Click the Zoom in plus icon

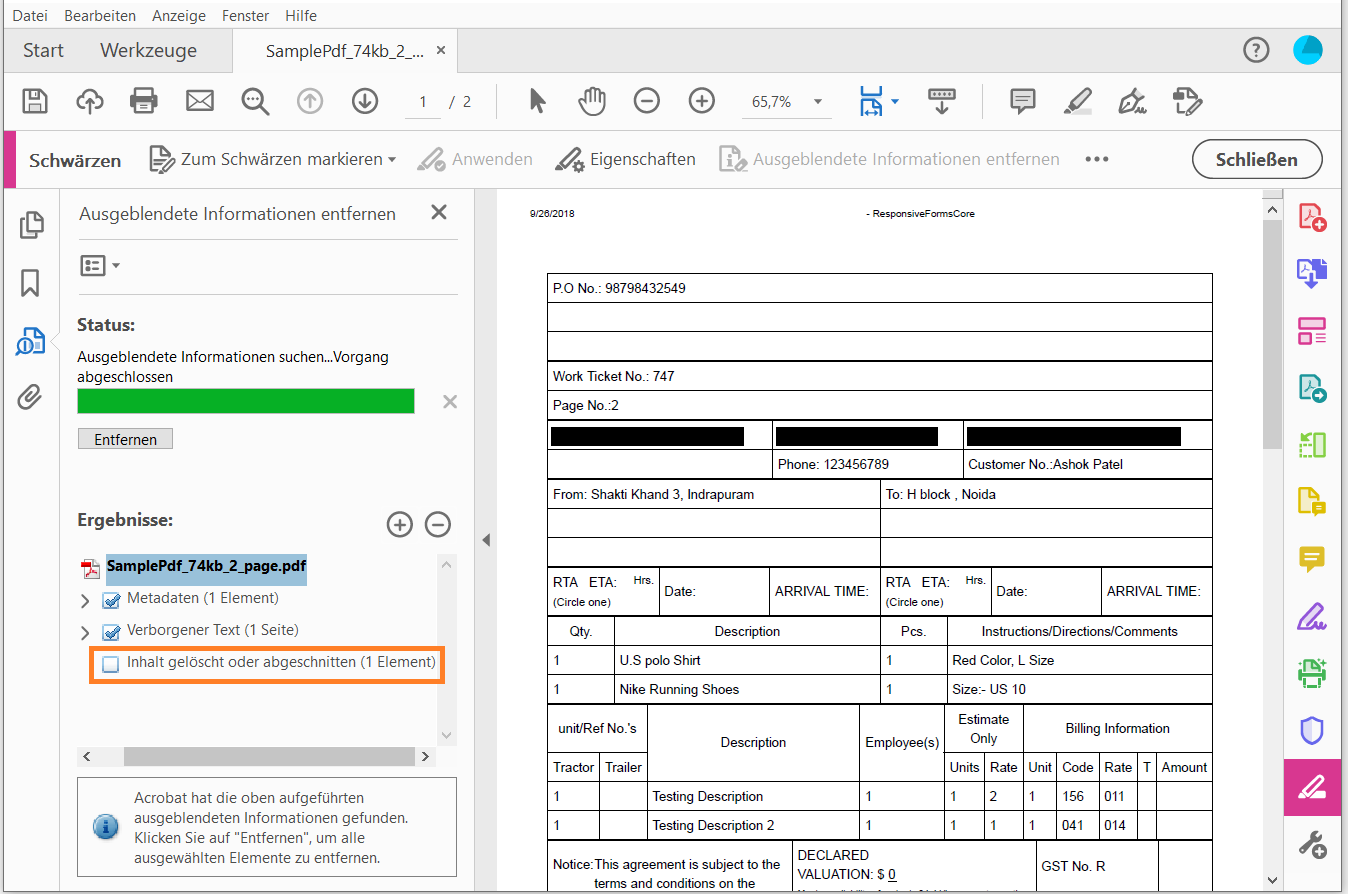pyautogui.click(x=702, y=101)
